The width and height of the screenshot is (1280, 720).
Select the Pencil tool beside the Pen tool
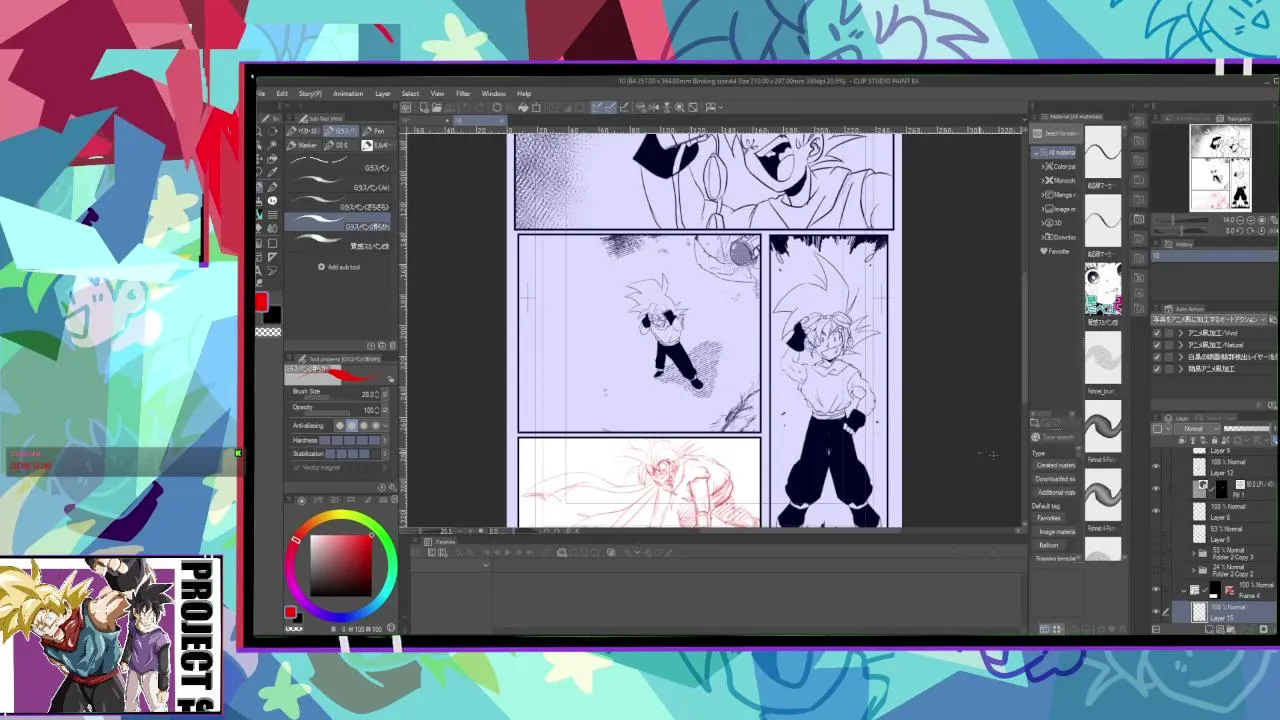pos(272,186)
